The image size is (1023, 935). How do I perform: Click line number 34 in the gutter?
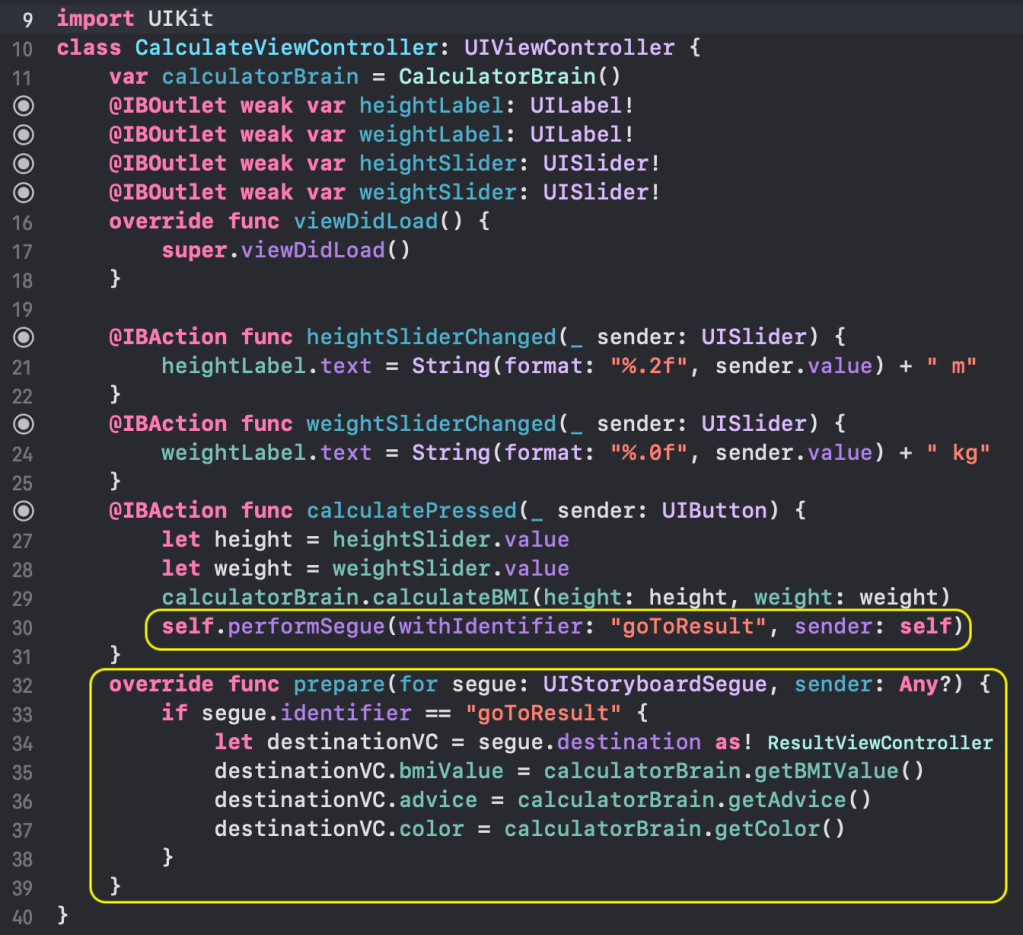click(x=23, y=743)
